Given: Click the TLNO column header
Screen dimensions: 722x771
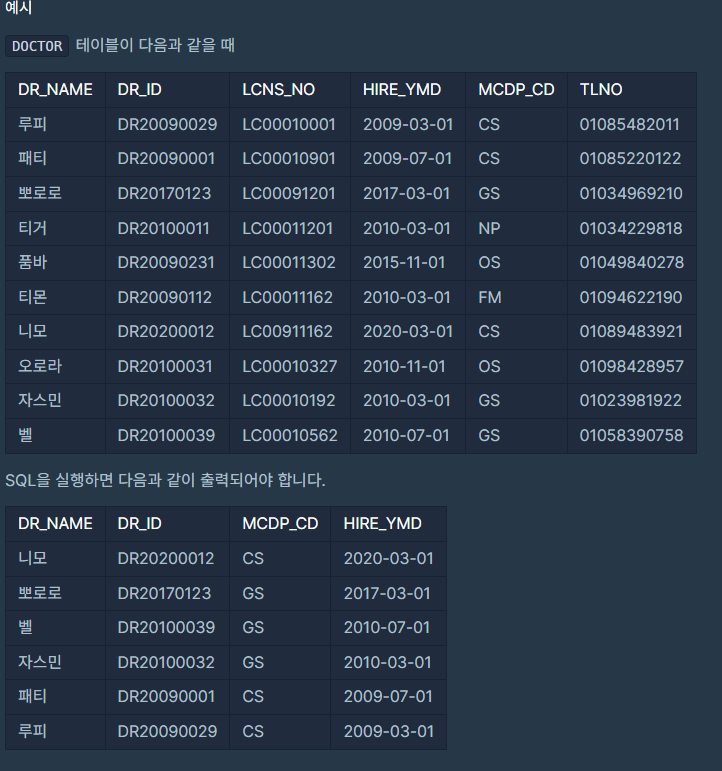Looking at the screenshot, I should click(x=601, y=89).
